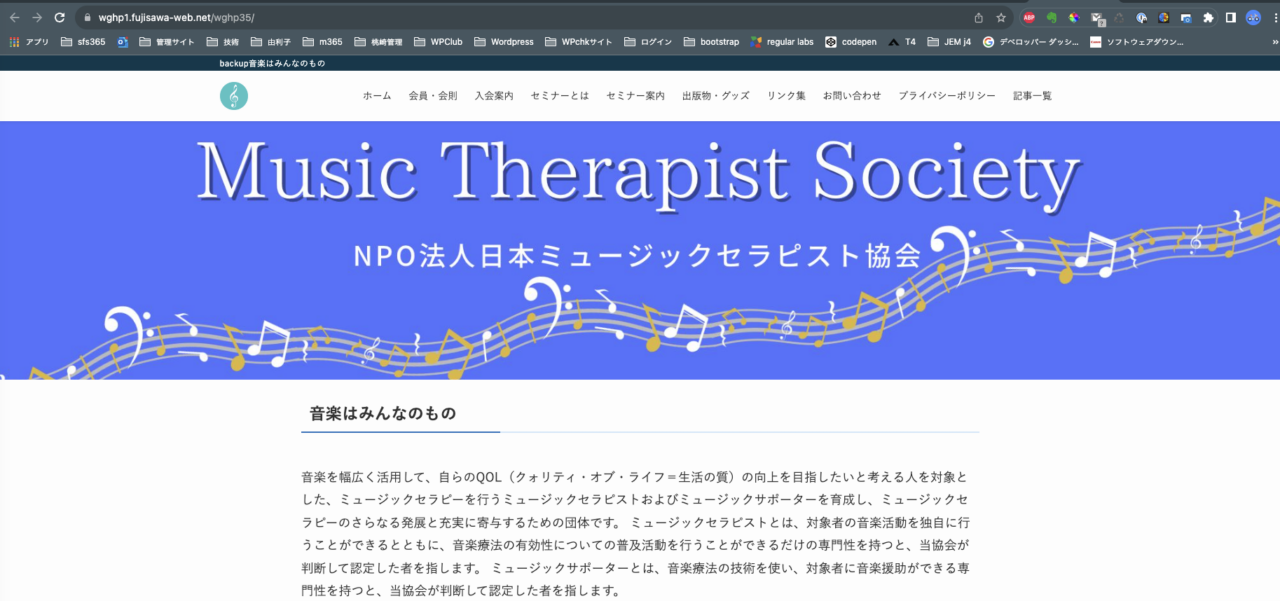Open the デベロッパー ダッシ… Google bookmark
Screen dimensions: 1280x601
coord(1030,42)
